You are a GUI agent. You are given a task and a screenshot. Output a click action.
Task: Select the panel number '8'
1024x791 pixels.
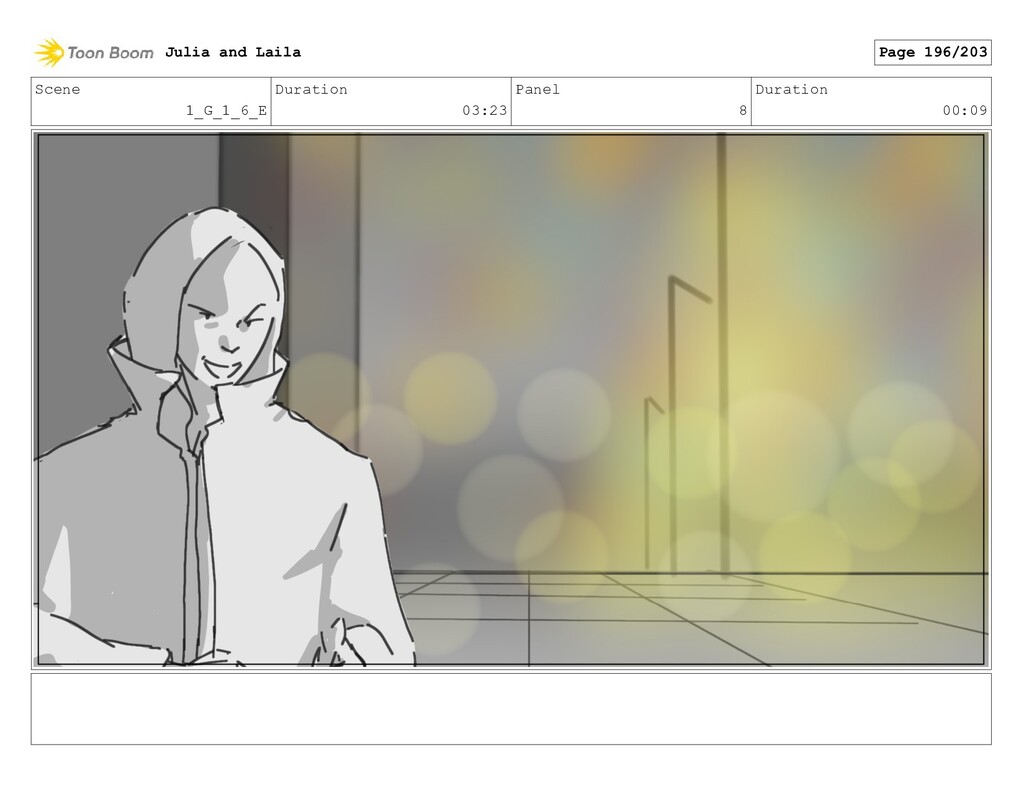point(743,110)
